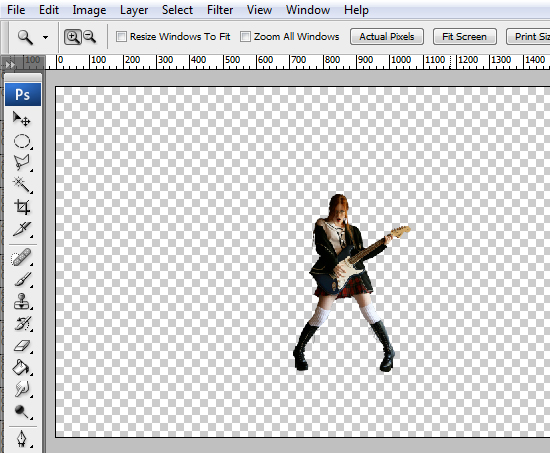Select the Magic Wand tool
The width and height of the screenshot is (550, 453).
point(22,185)
